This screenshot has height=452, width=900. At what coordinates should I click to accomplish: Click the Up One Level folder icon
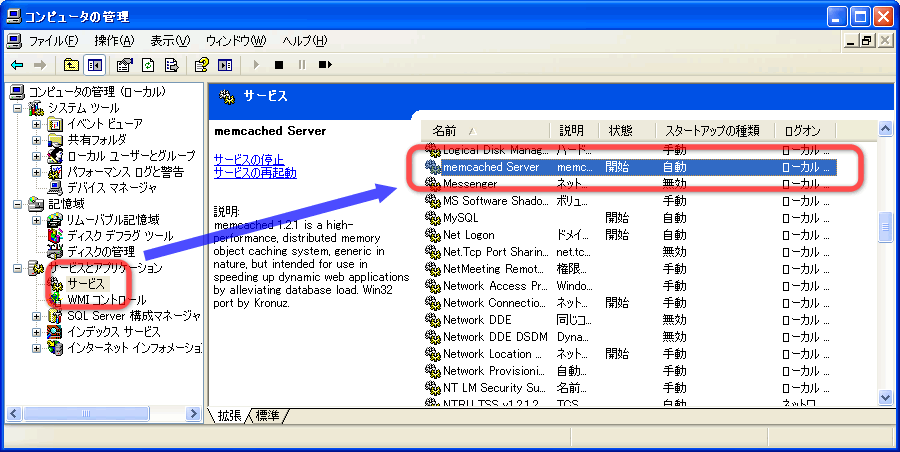tap(71, 65)
